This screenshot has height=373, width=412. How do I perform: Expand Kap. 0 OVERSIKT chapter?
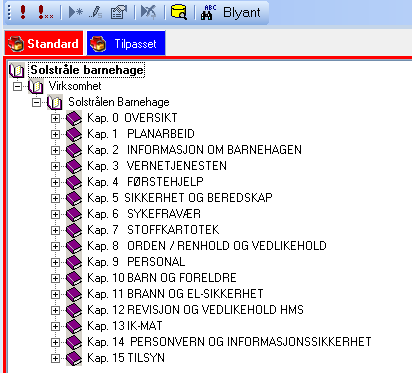point(55,118)
